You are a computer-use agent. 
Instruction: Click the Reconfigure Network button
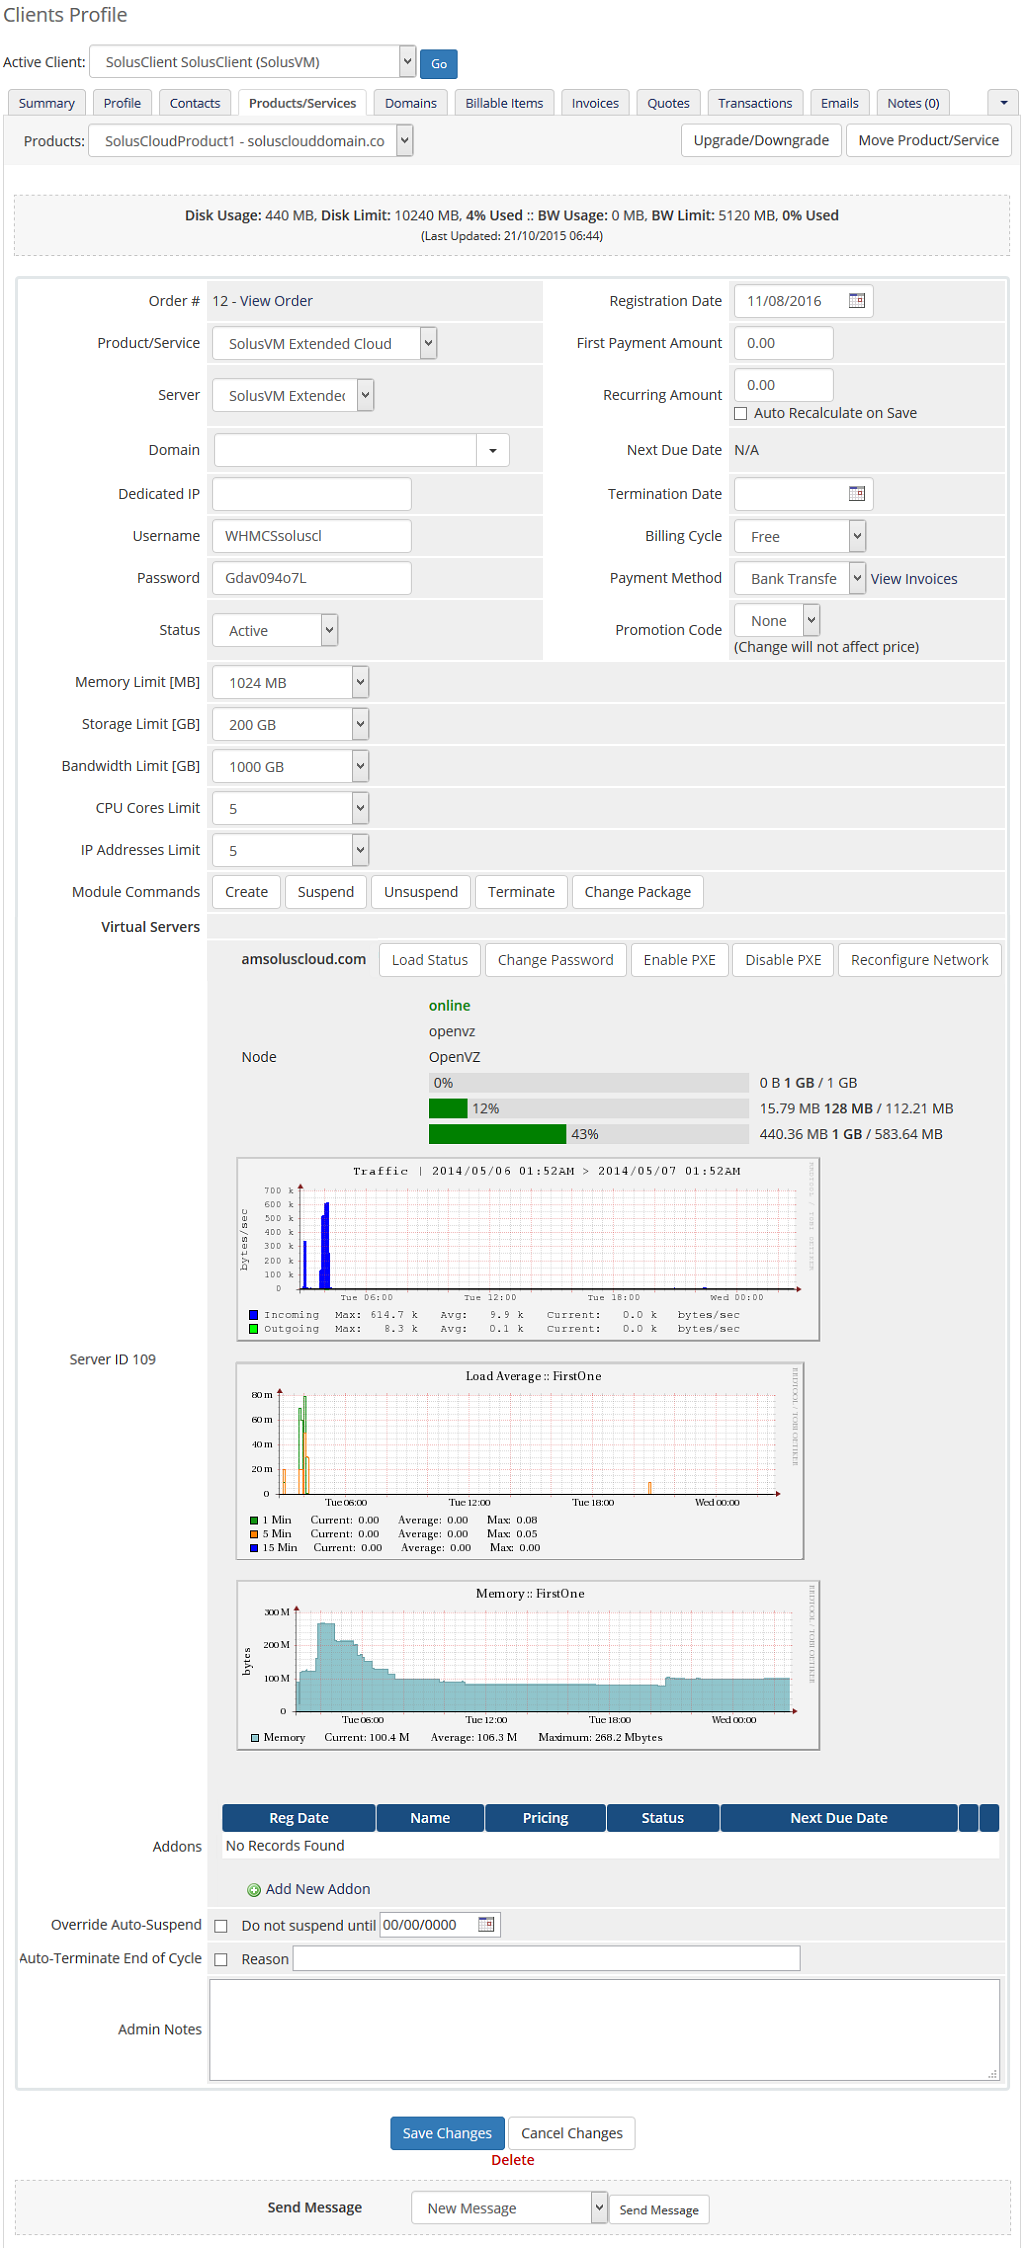click(920, 960)
